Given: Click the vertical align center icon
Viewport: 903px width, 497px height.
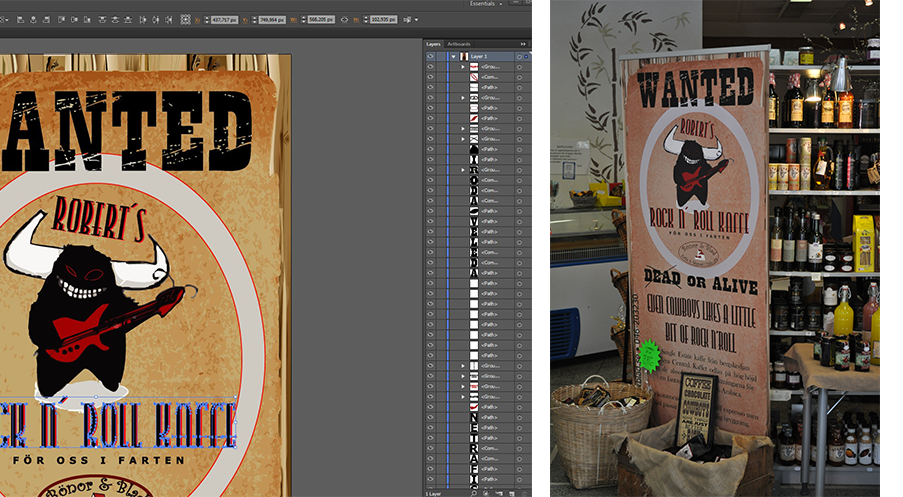Looking at the screenshot, I should point(74,20).
